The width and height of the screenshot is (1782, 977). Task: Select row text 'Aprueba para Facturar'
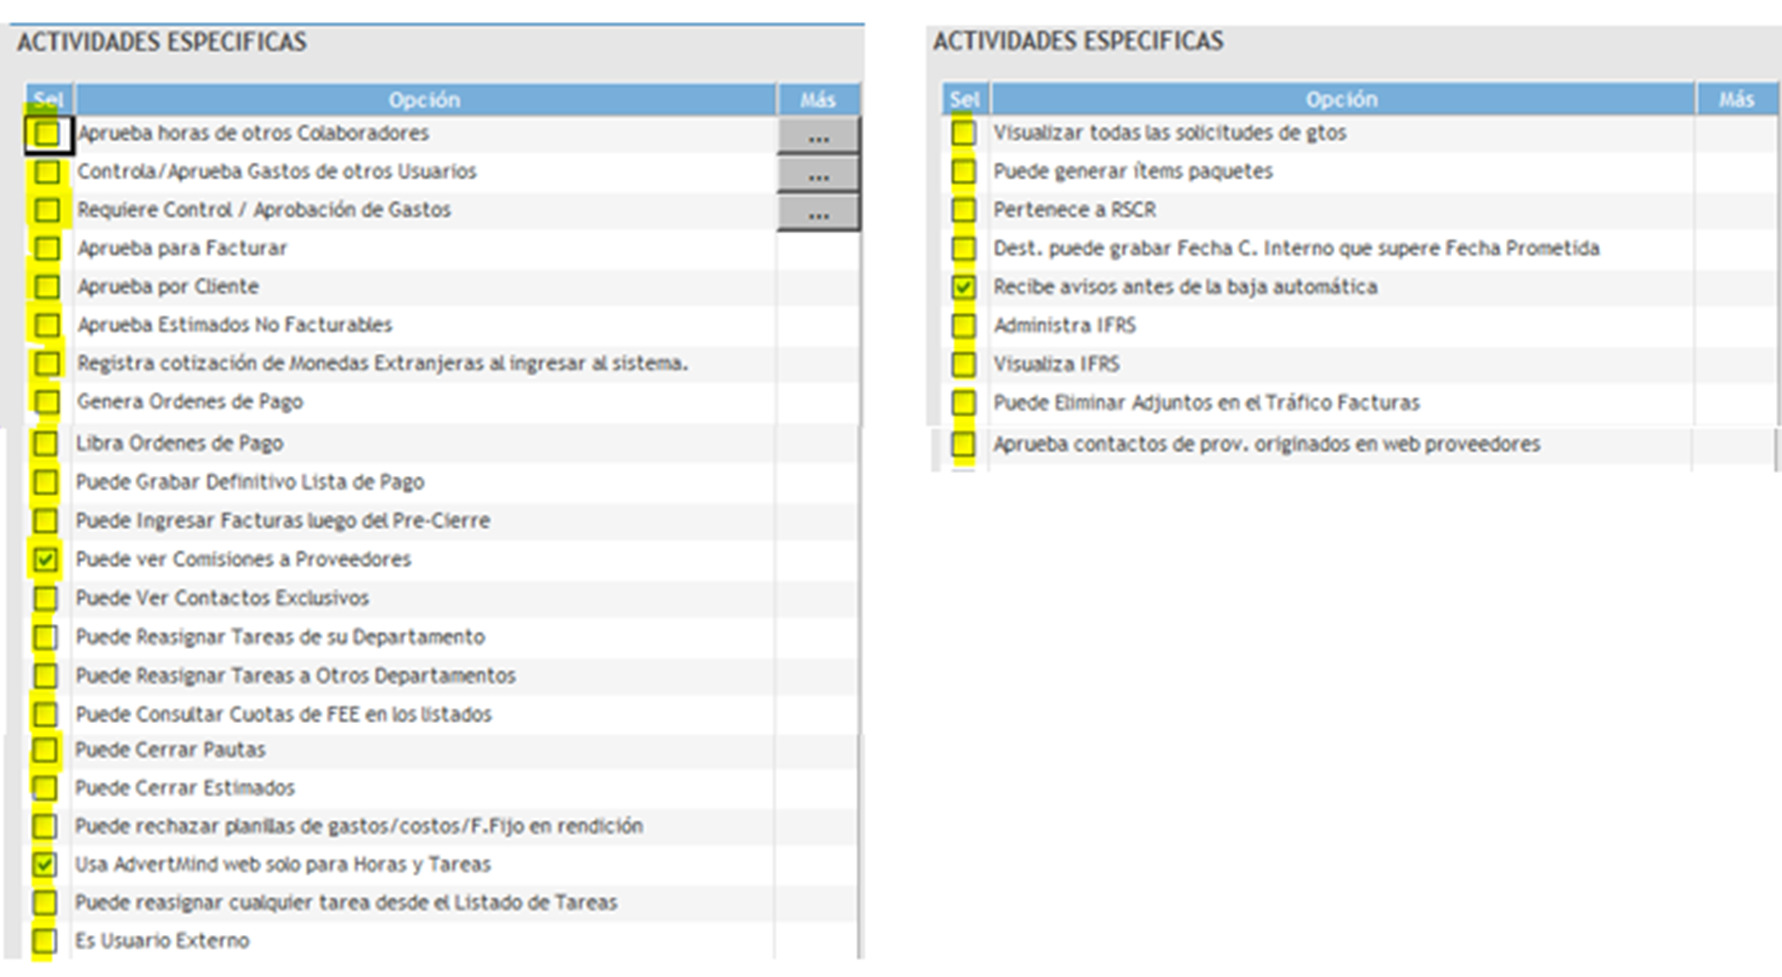(x=182, y=248)
